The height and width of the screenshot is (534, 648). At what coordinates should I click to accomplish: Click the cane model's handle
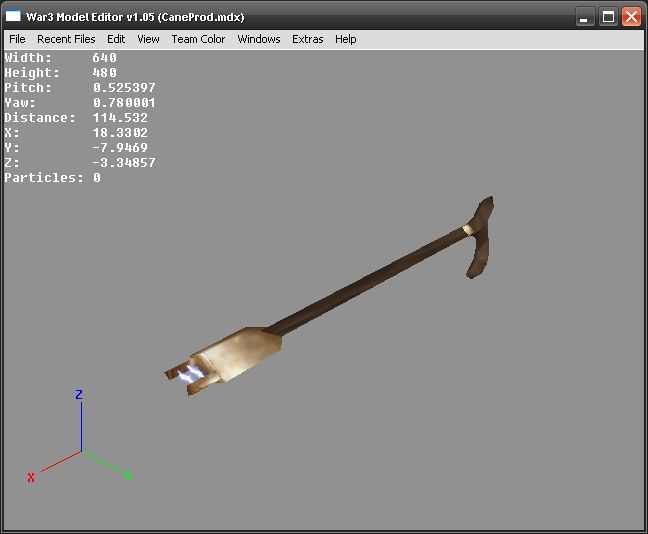click(481, 238)
